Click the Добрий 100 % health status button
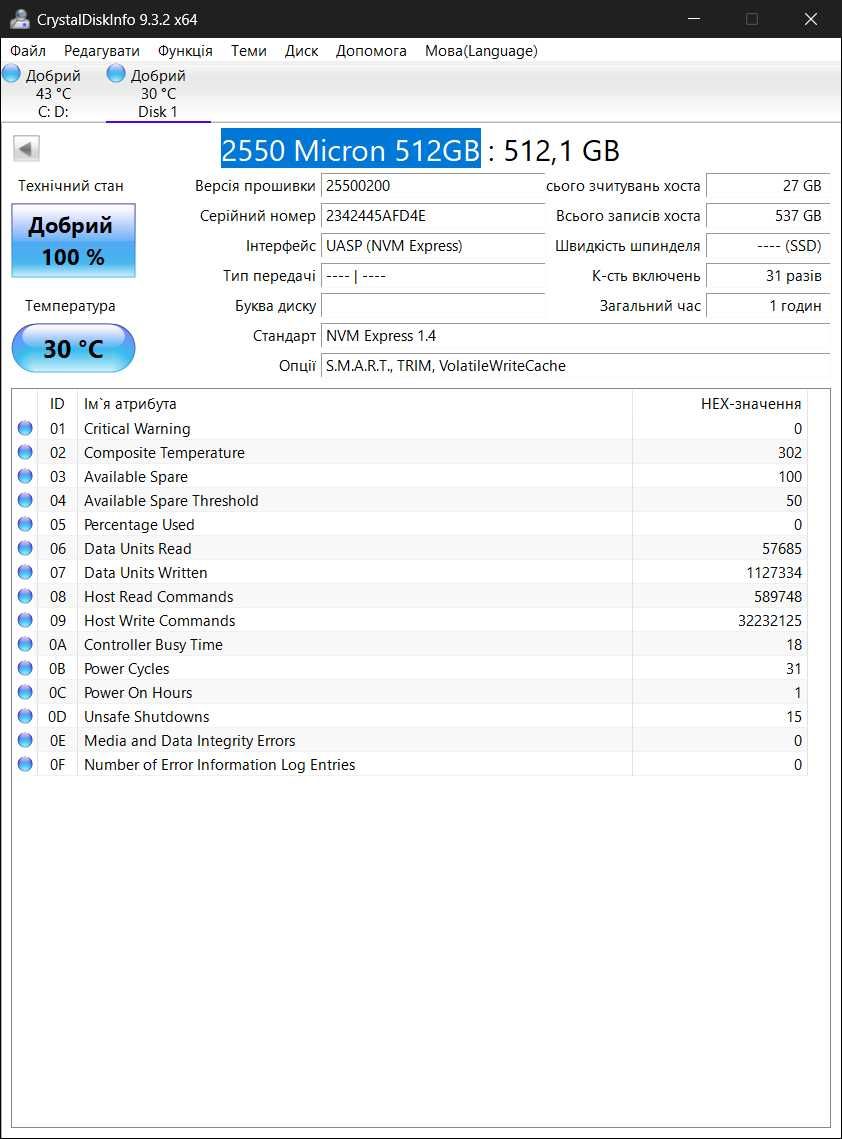842x1139 pixels. click(73, 240)
